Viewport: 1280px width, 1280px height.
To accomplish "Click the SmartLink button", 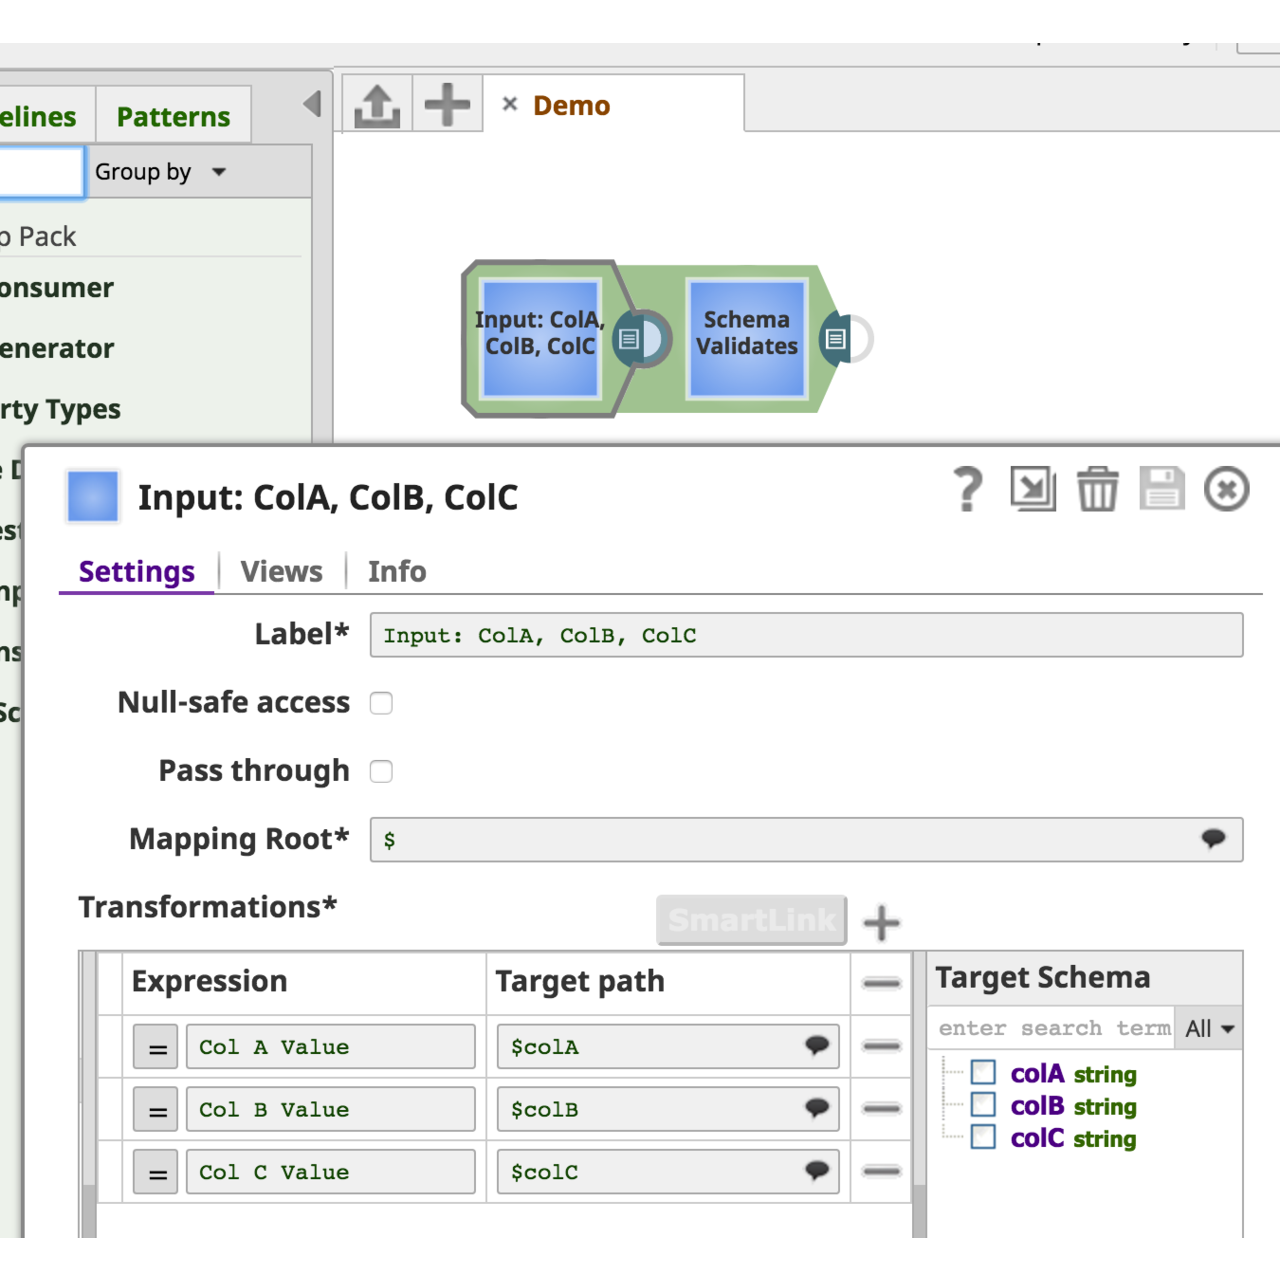I will tap(751, 920).
